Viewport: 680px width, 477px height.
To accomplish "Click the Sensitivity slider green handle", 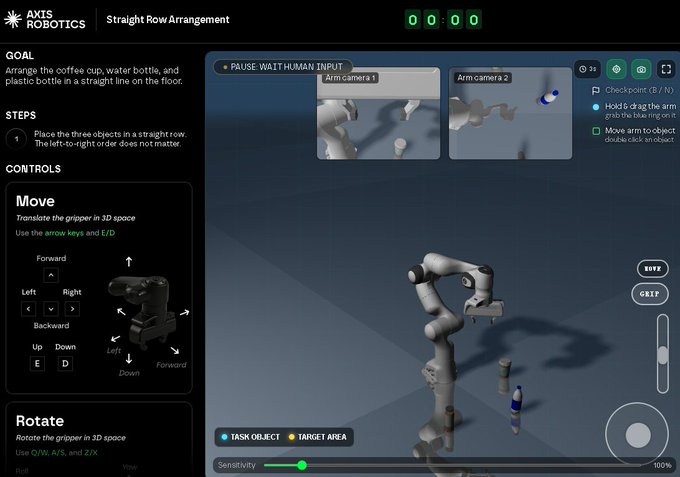I will [x=302, y=465].
